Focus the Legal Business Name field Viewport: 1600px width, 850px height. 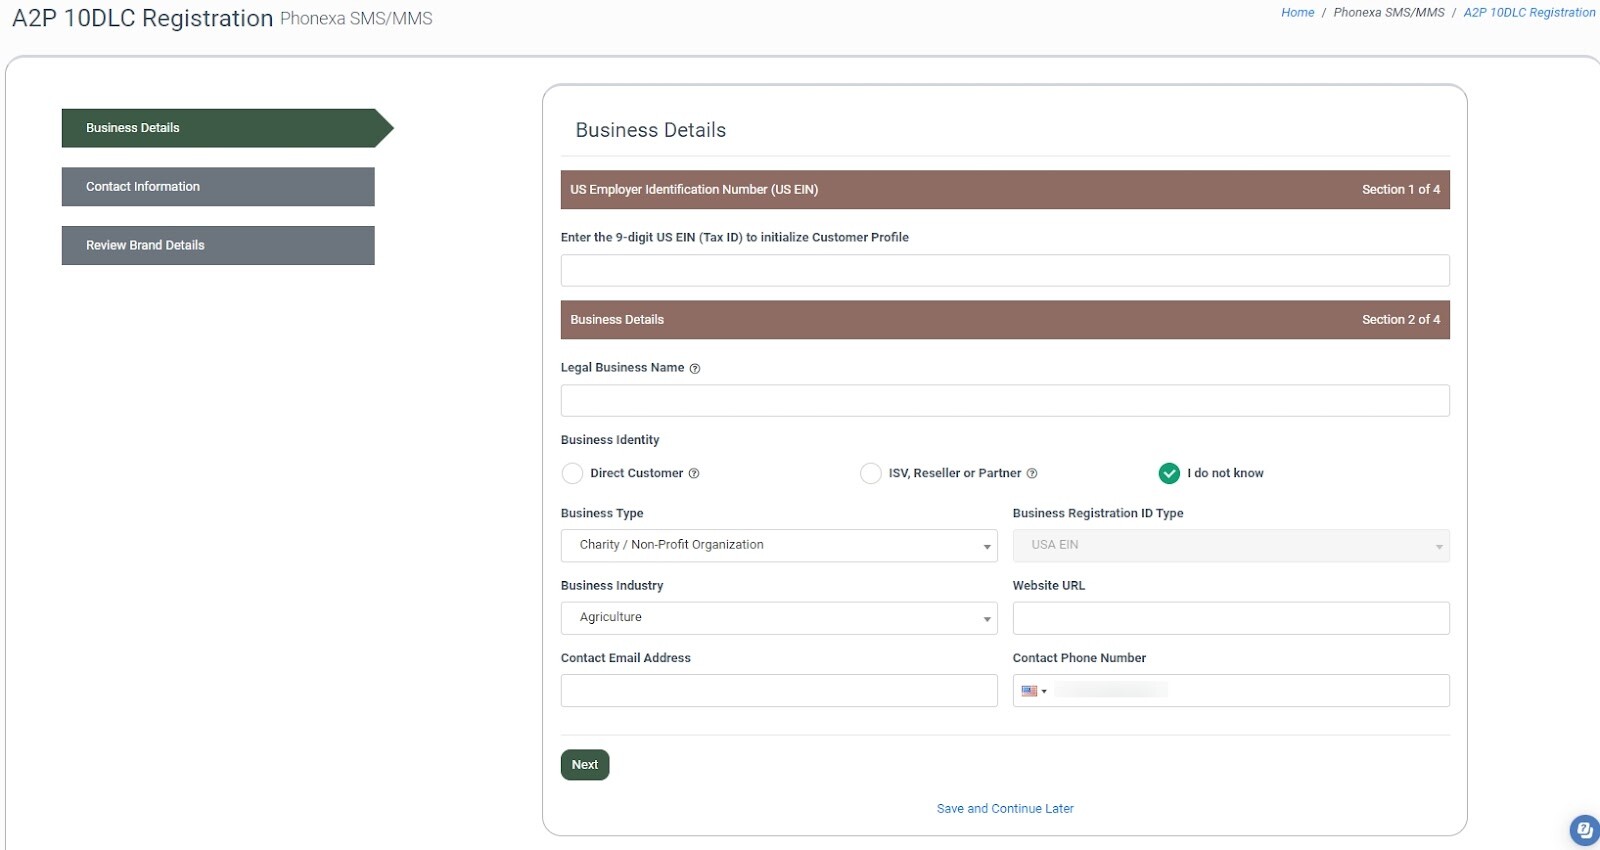(x=1005, y=401)
